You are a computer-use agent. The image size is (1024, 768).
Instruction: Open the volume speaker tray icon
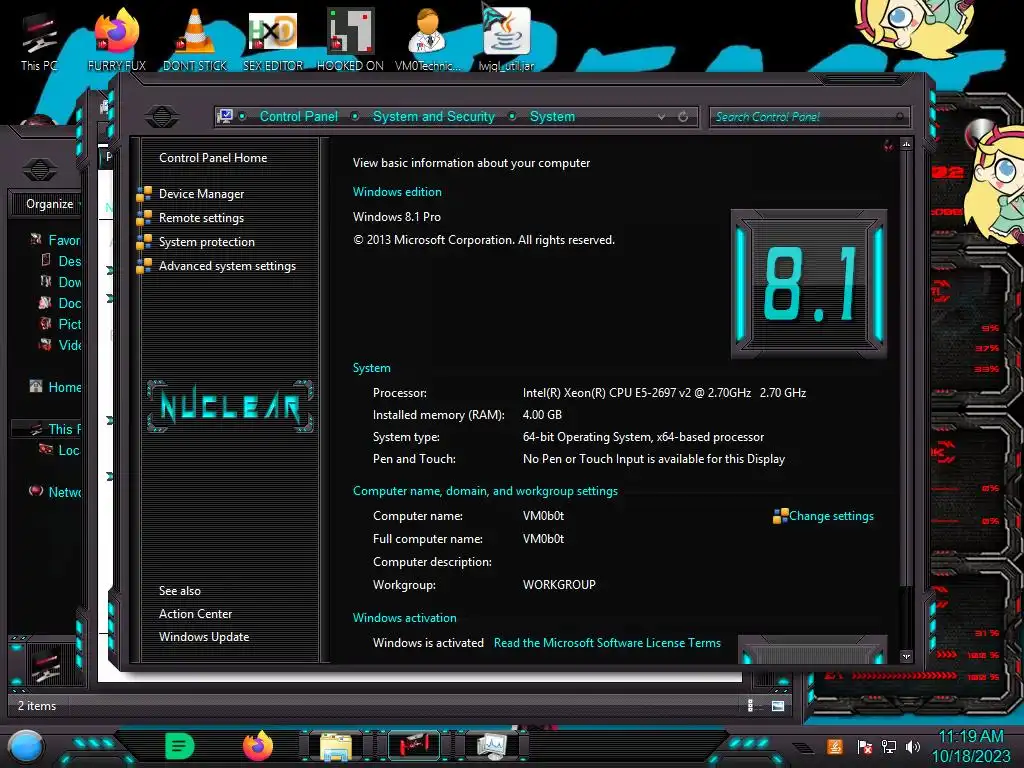click(x=912, y=746)
